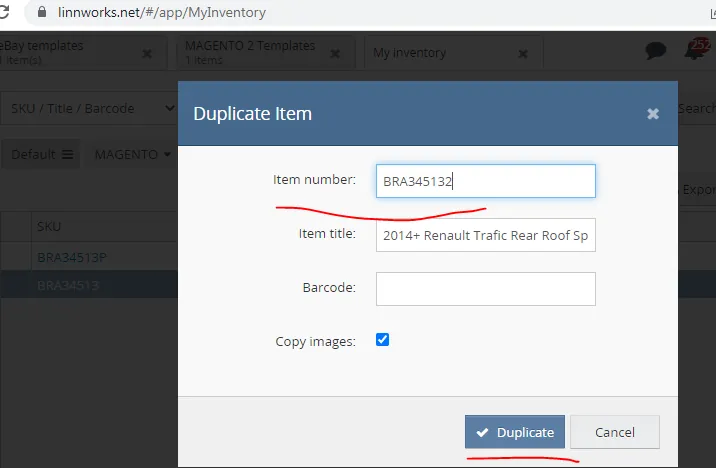This screenshot has height=468, width=716.
Task: Click the browser reload icon
Action: [x=4, y=12]
